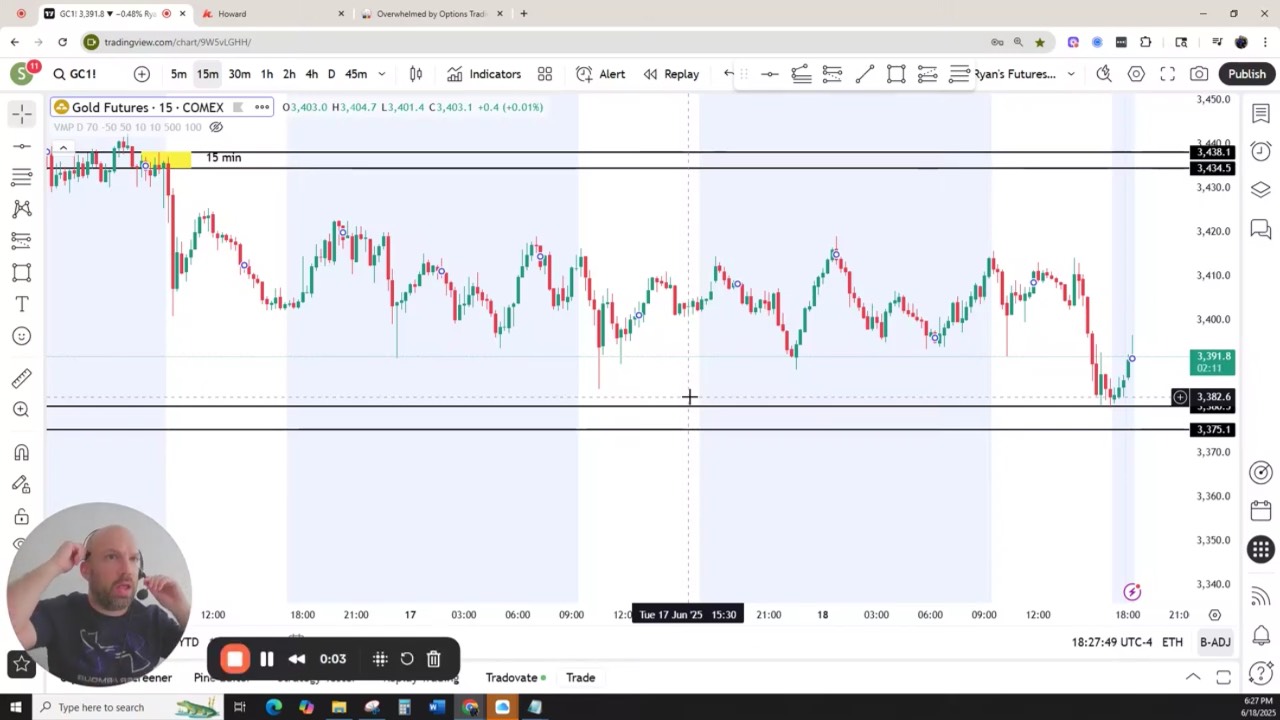
Task: Open the object tree layers panel
Action: point(1260,190)
